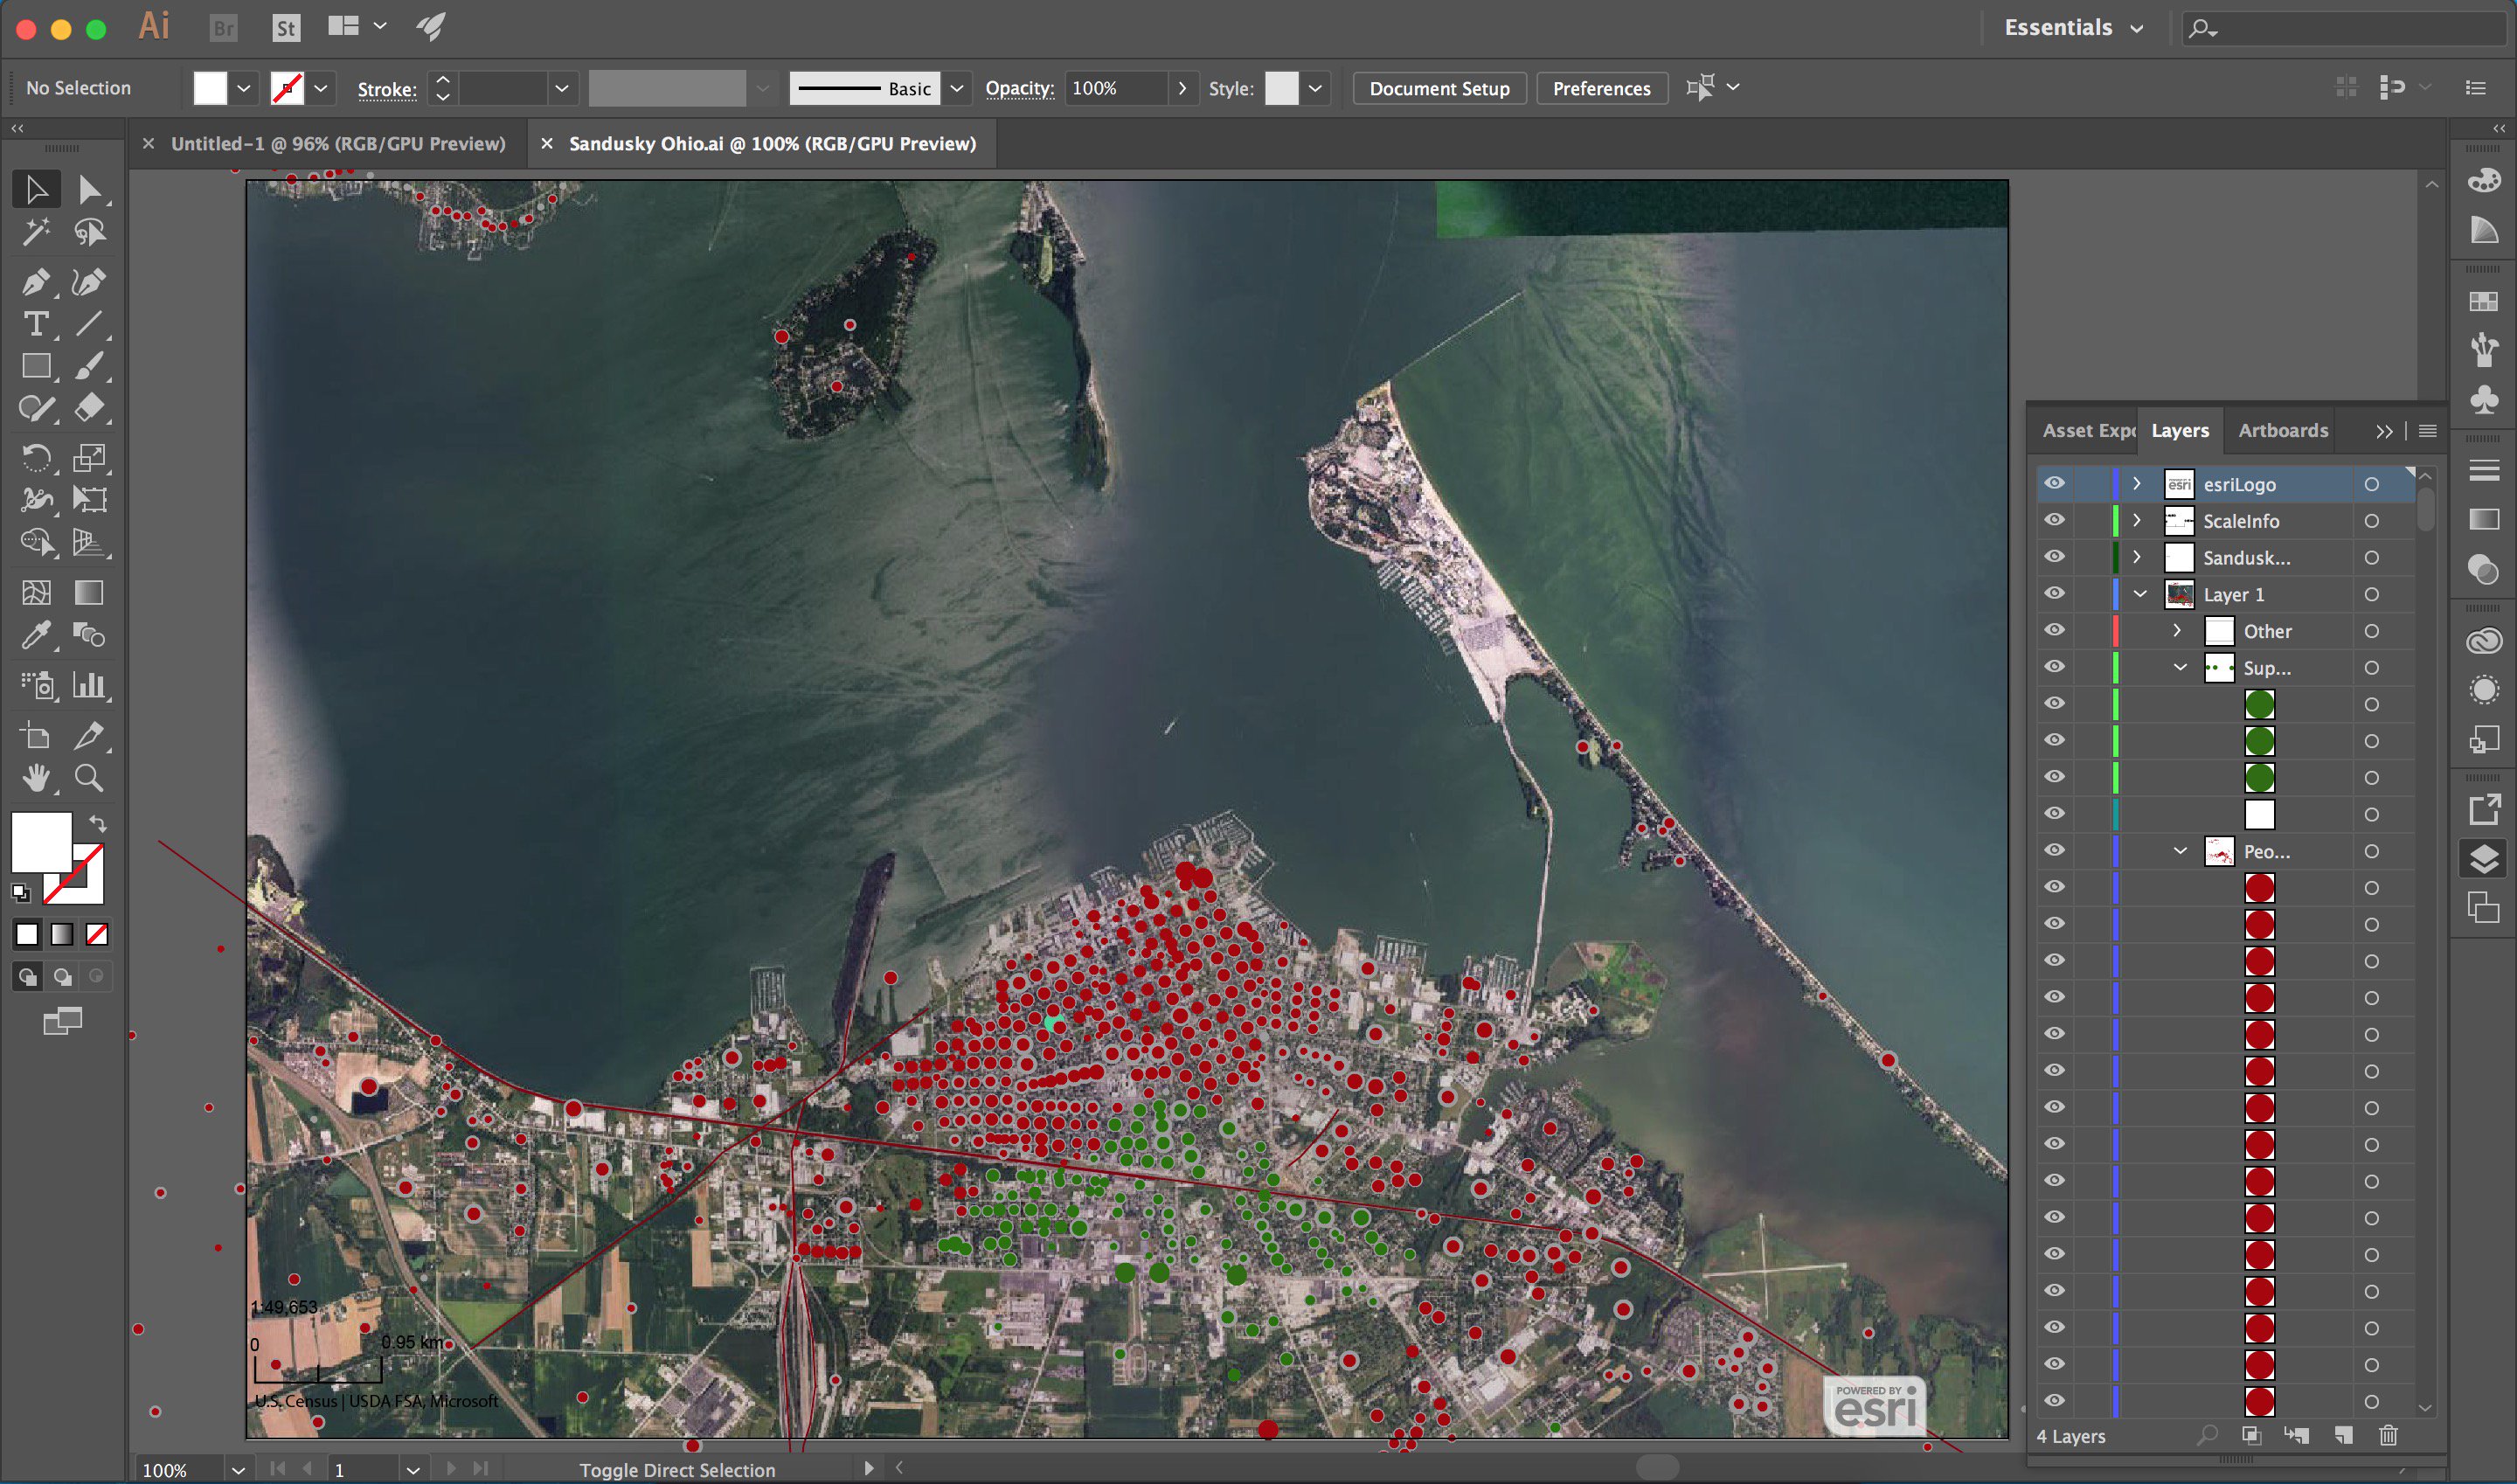This screenshot has width=2517, height=1484.
Task: Switch to the Untitled-1 document tab
Action: (337, 144)
